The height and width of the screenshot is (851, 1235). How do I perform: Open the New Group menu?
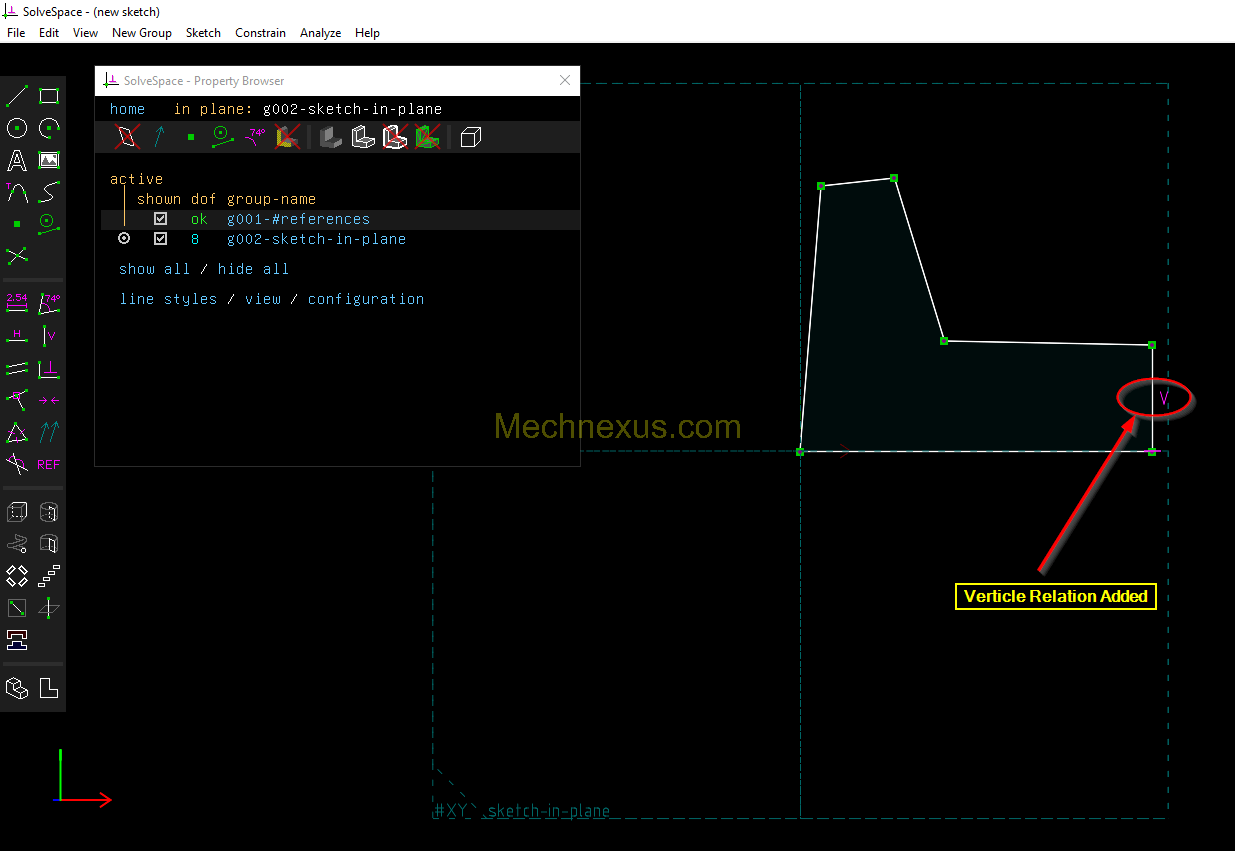[x=141, y=33]
